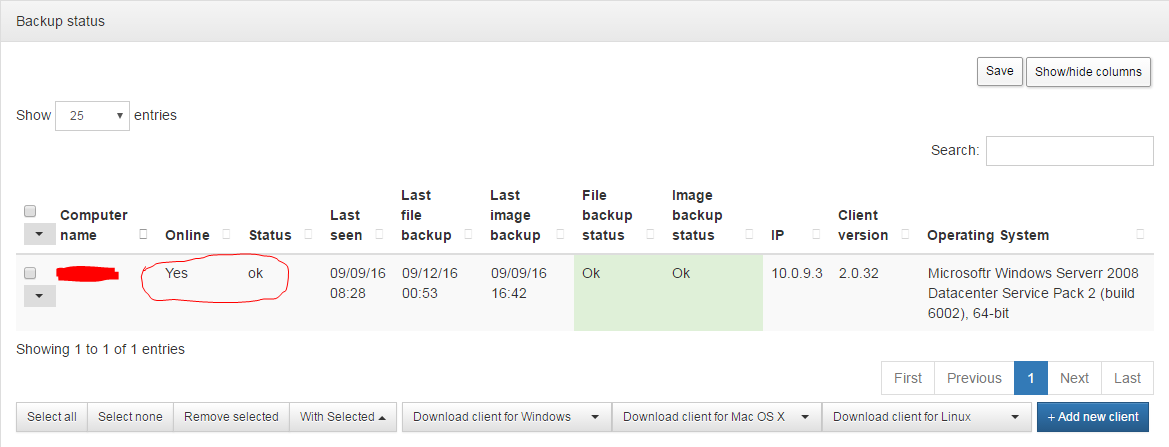Open Download client for Linux dropdown

tap(926, 417)
